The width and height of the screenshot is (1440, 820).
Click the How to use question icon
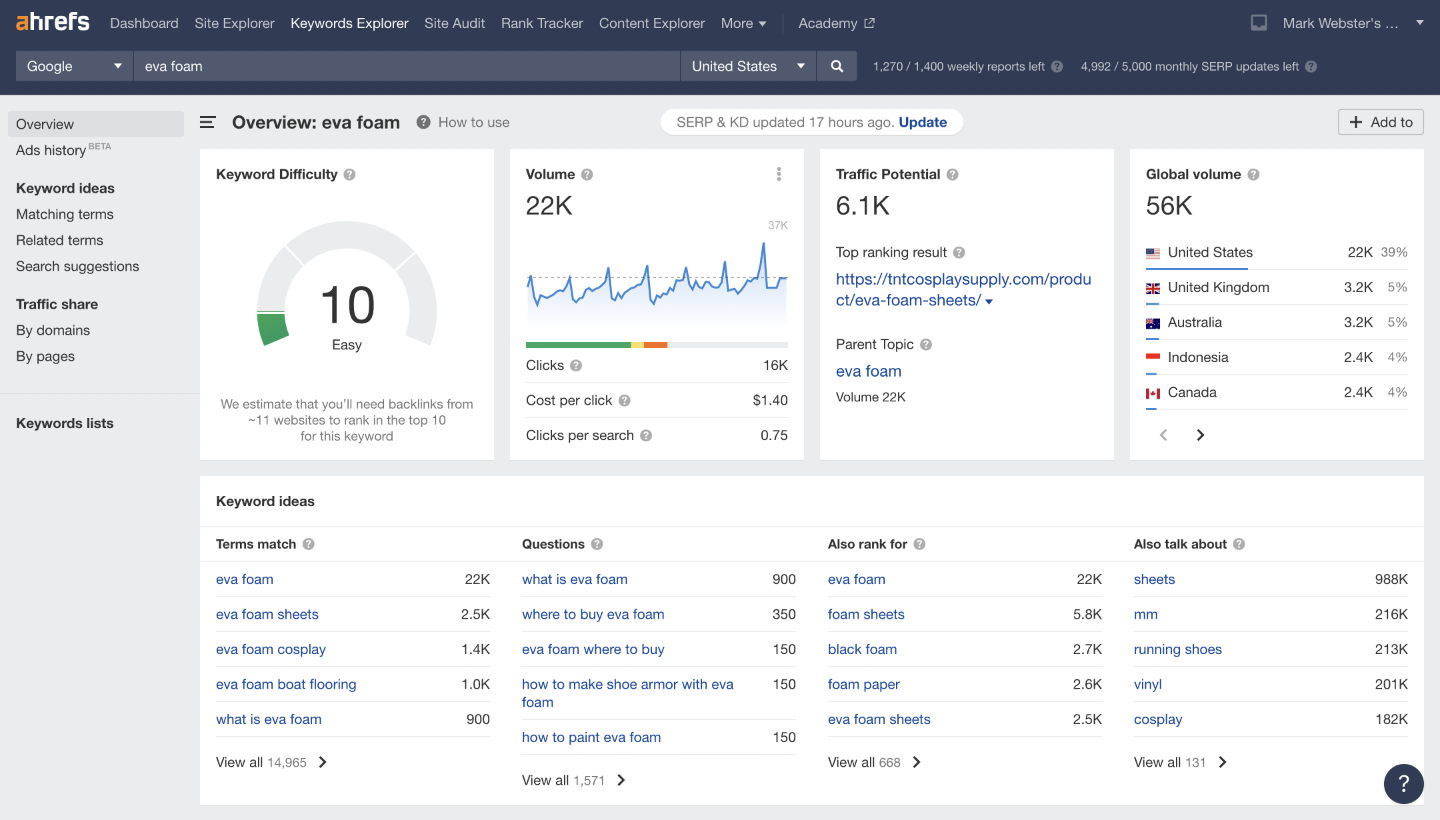tap(424, 122)
